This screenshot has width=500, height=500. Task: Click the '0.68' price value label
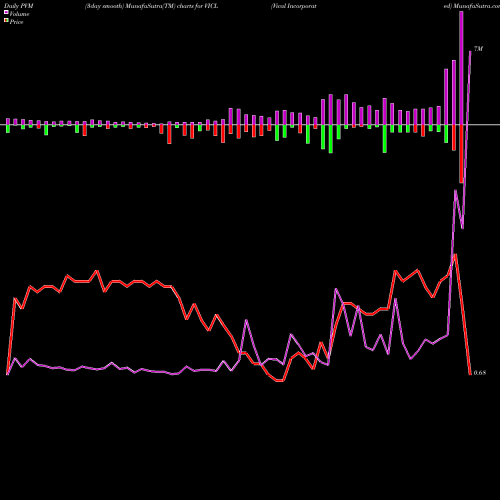tap(480, 373)
